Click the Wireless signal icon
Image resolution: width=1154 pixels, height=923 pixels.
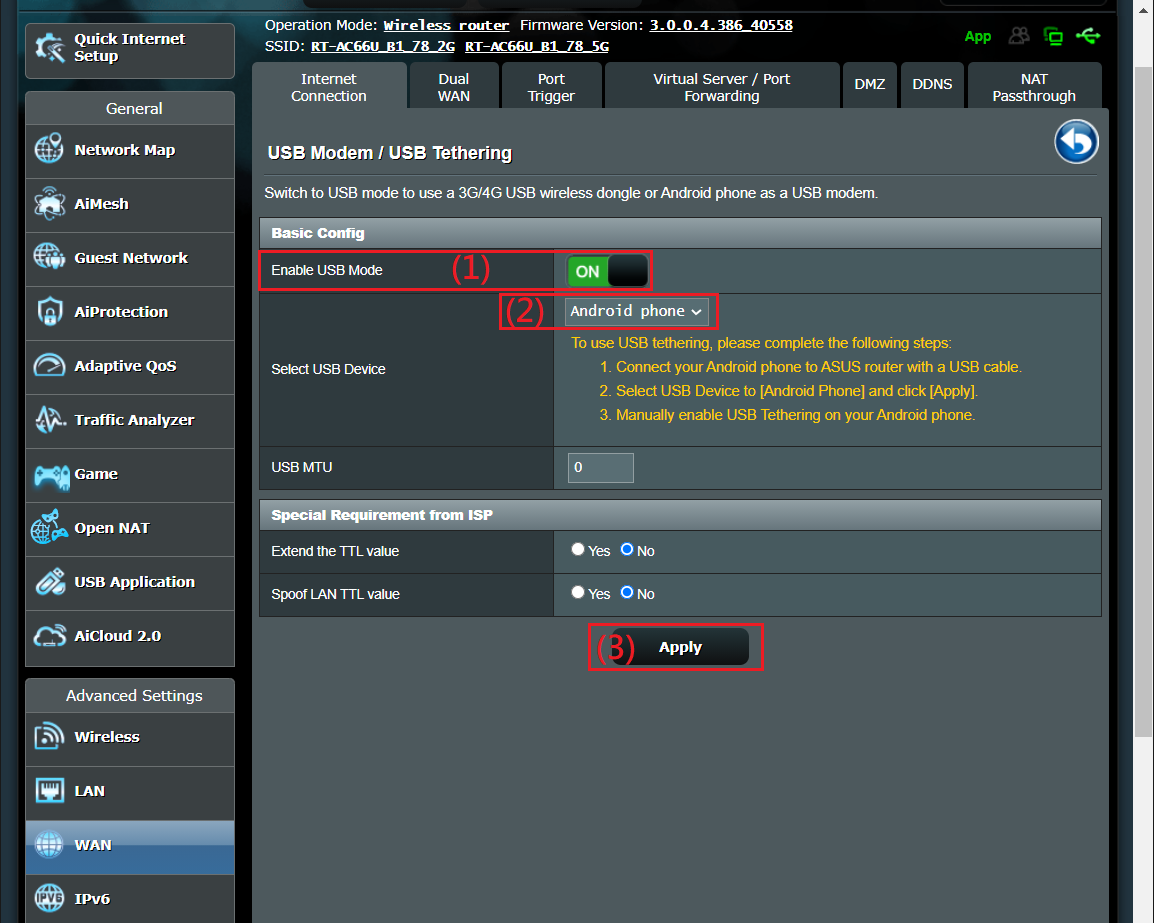(x=49, y=736)
